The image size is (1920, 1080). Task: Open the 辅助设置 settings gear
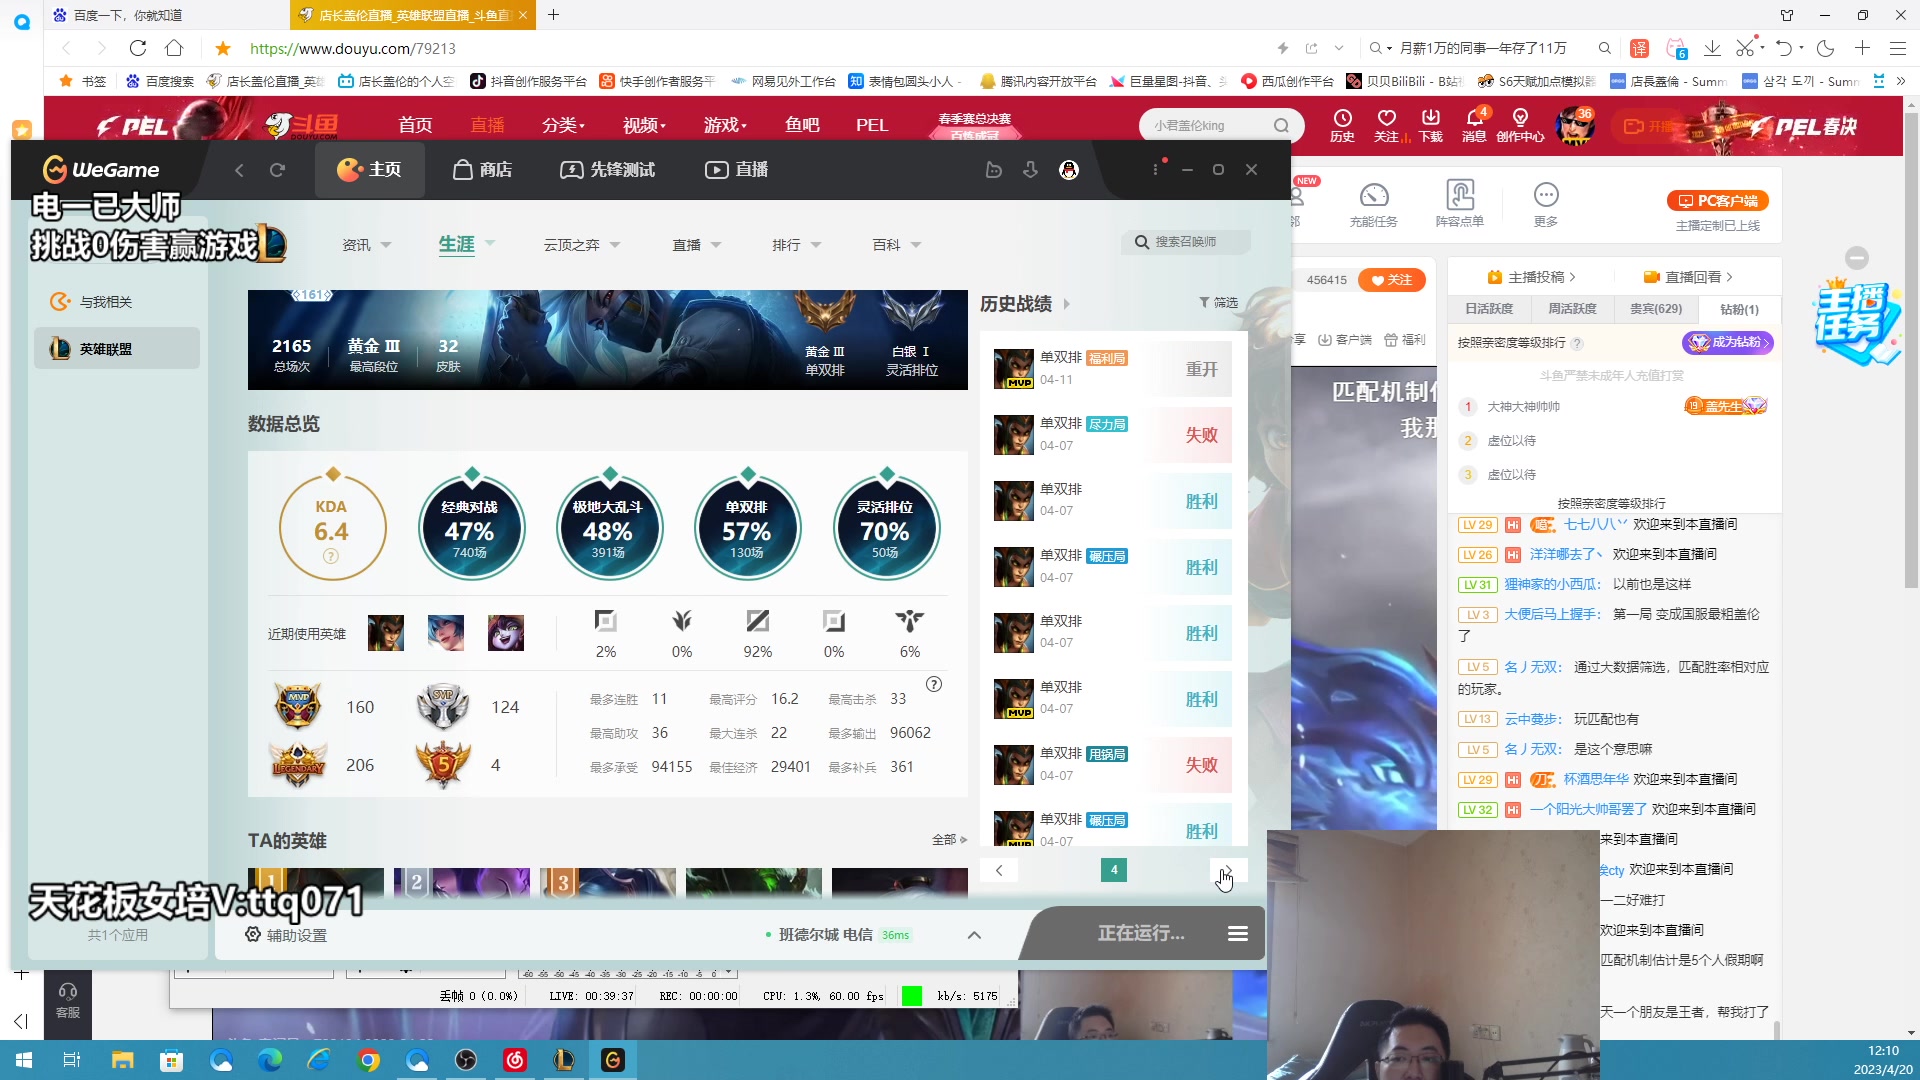[253, 934]
